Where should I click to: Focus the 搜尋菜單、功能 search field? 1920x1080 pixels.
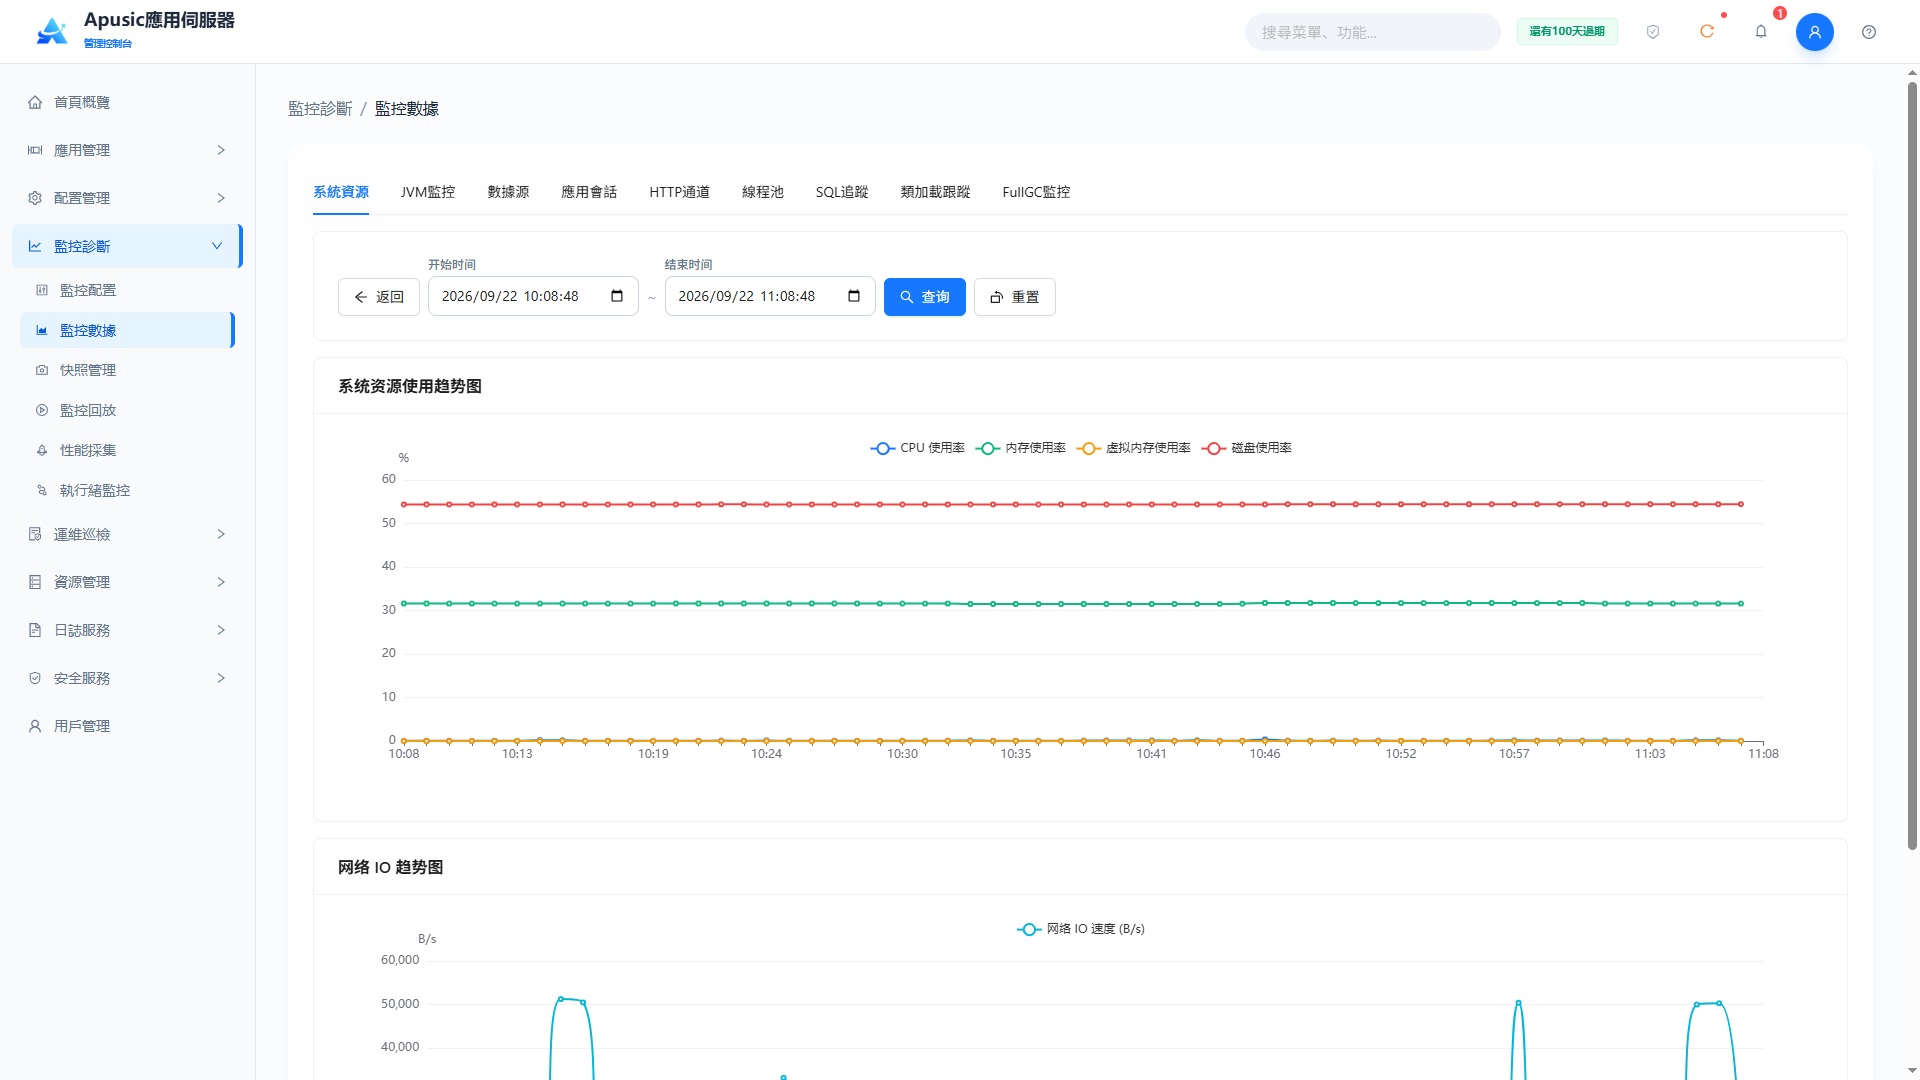1372,32
